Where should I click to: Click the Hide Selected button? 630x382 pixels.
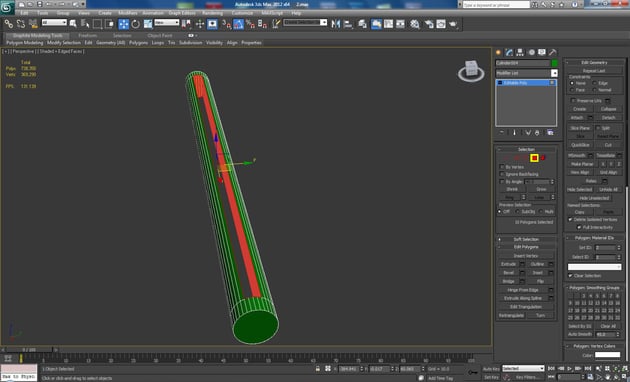tap(579, 189)
